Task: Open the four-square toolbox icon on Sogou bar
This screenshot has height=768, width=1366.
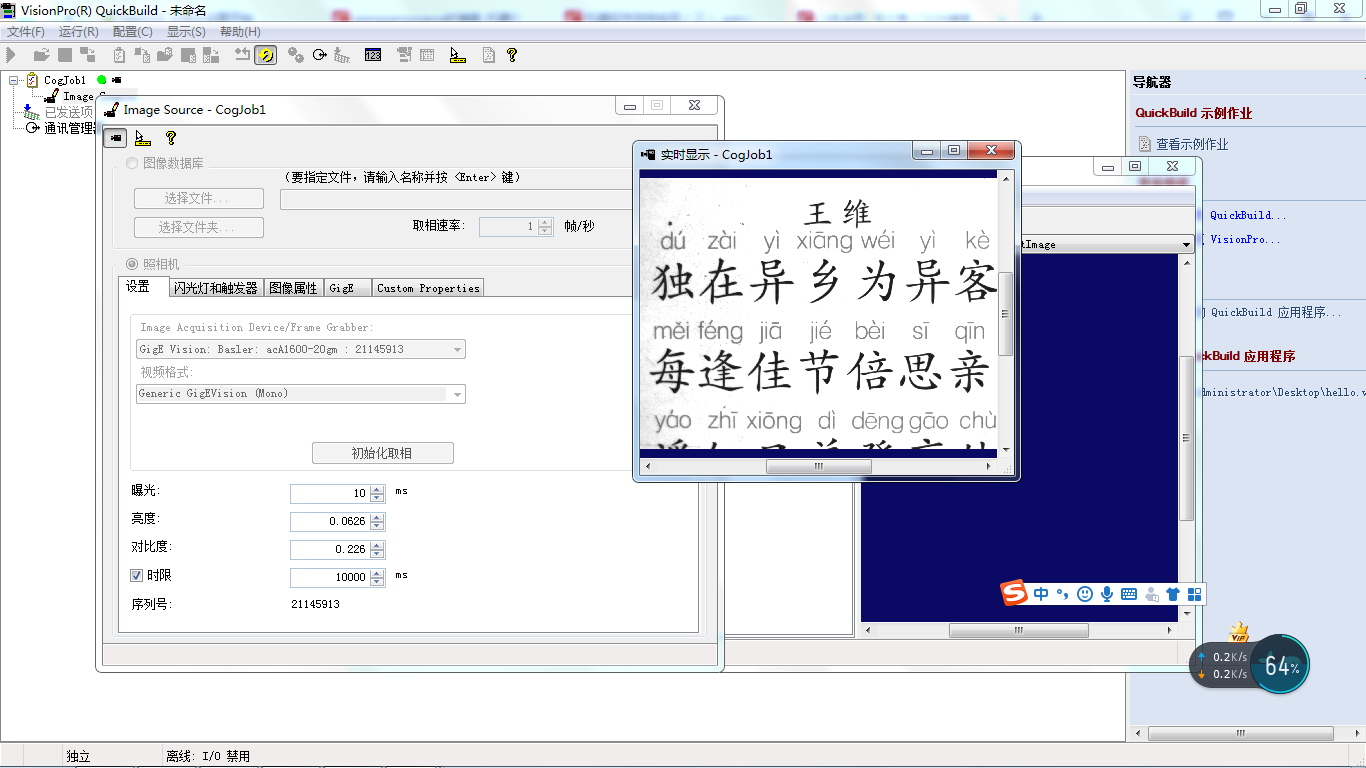Action: pos(1194,594)
